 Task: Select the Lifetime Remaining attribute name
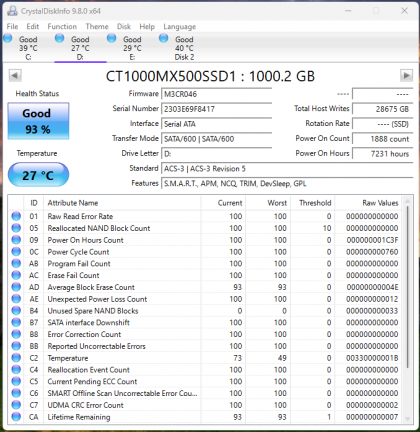(79, 417)
